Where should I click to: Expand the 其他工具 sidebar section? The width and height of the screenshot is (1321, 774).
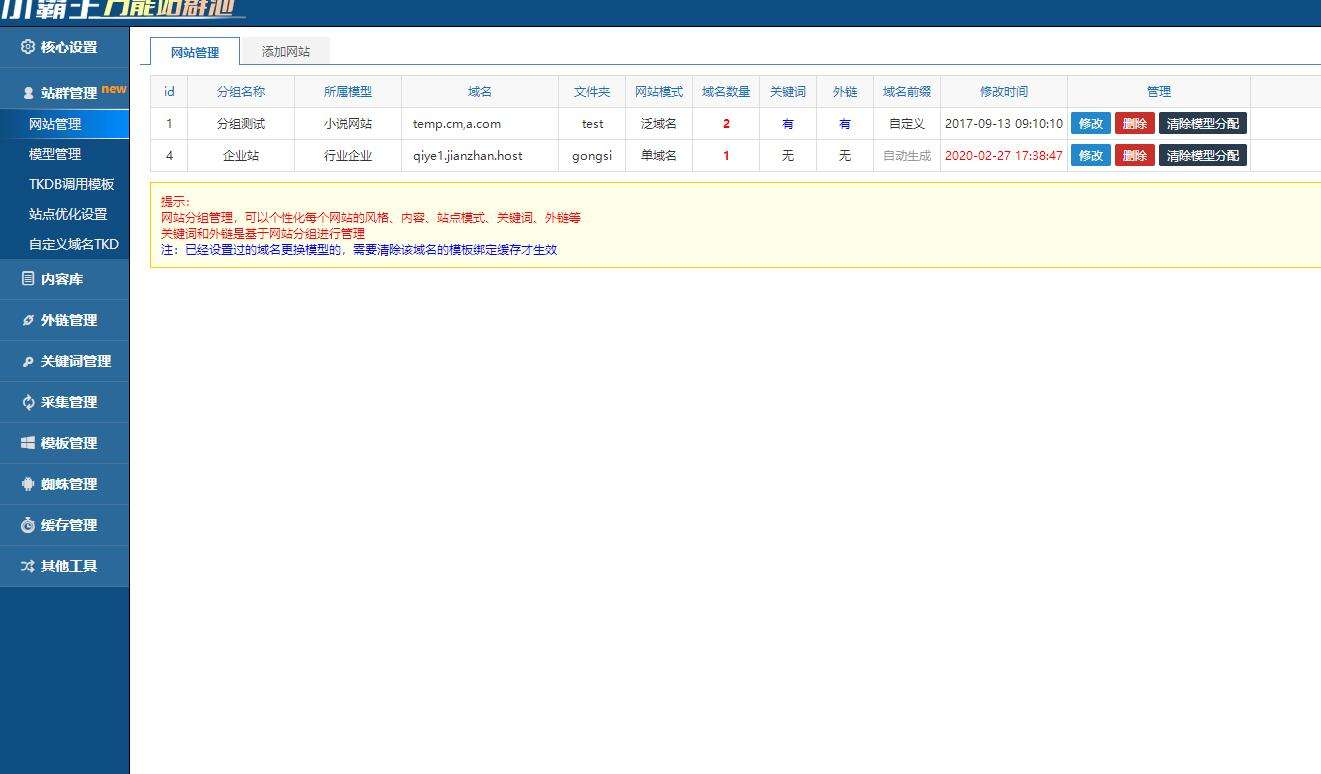(64, 566)
